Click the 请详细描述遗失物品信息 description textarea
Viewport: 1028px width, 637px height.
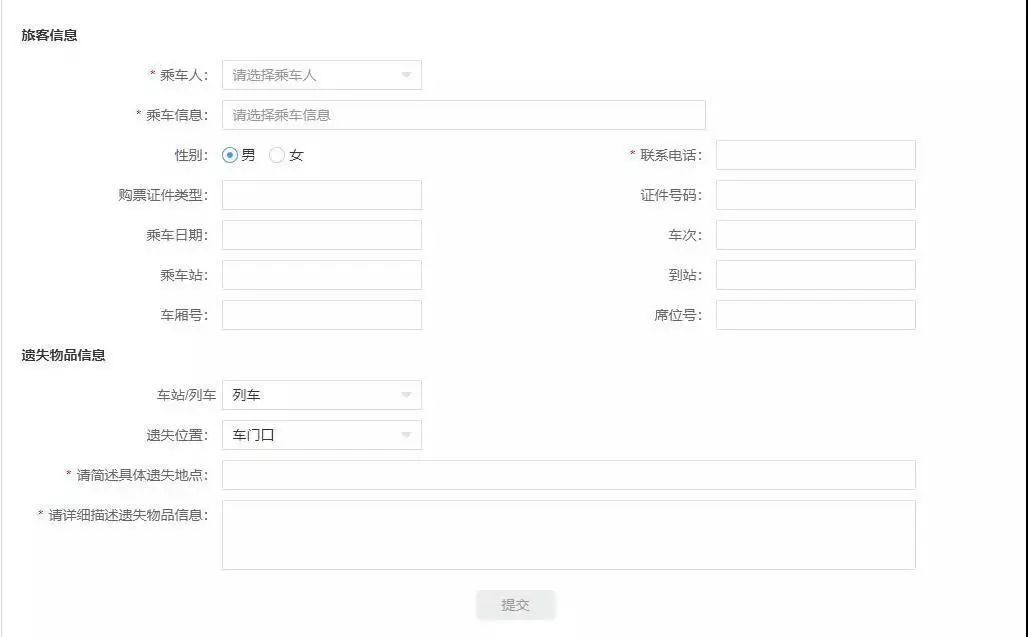(x=570, y=537)
